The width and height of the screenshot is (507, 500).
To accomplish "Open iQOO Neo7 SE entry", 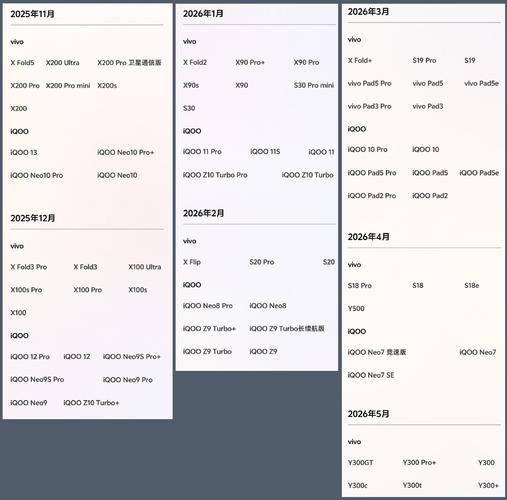I will [x=371, y=375].
